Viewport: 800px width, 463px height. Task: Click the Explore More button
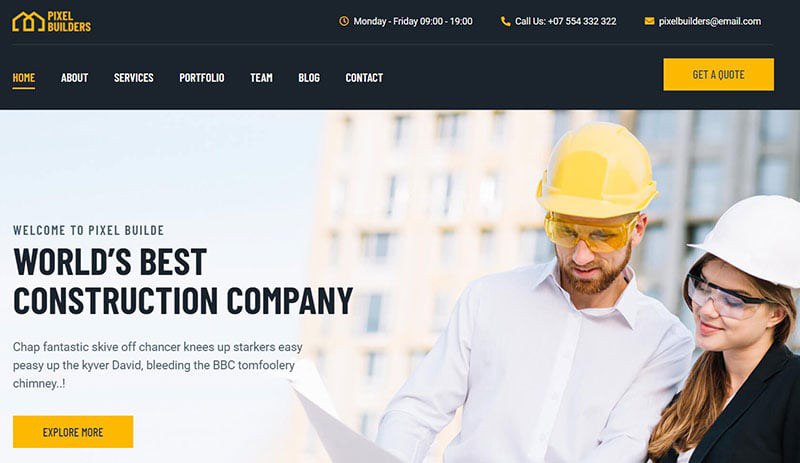point(73,432)
